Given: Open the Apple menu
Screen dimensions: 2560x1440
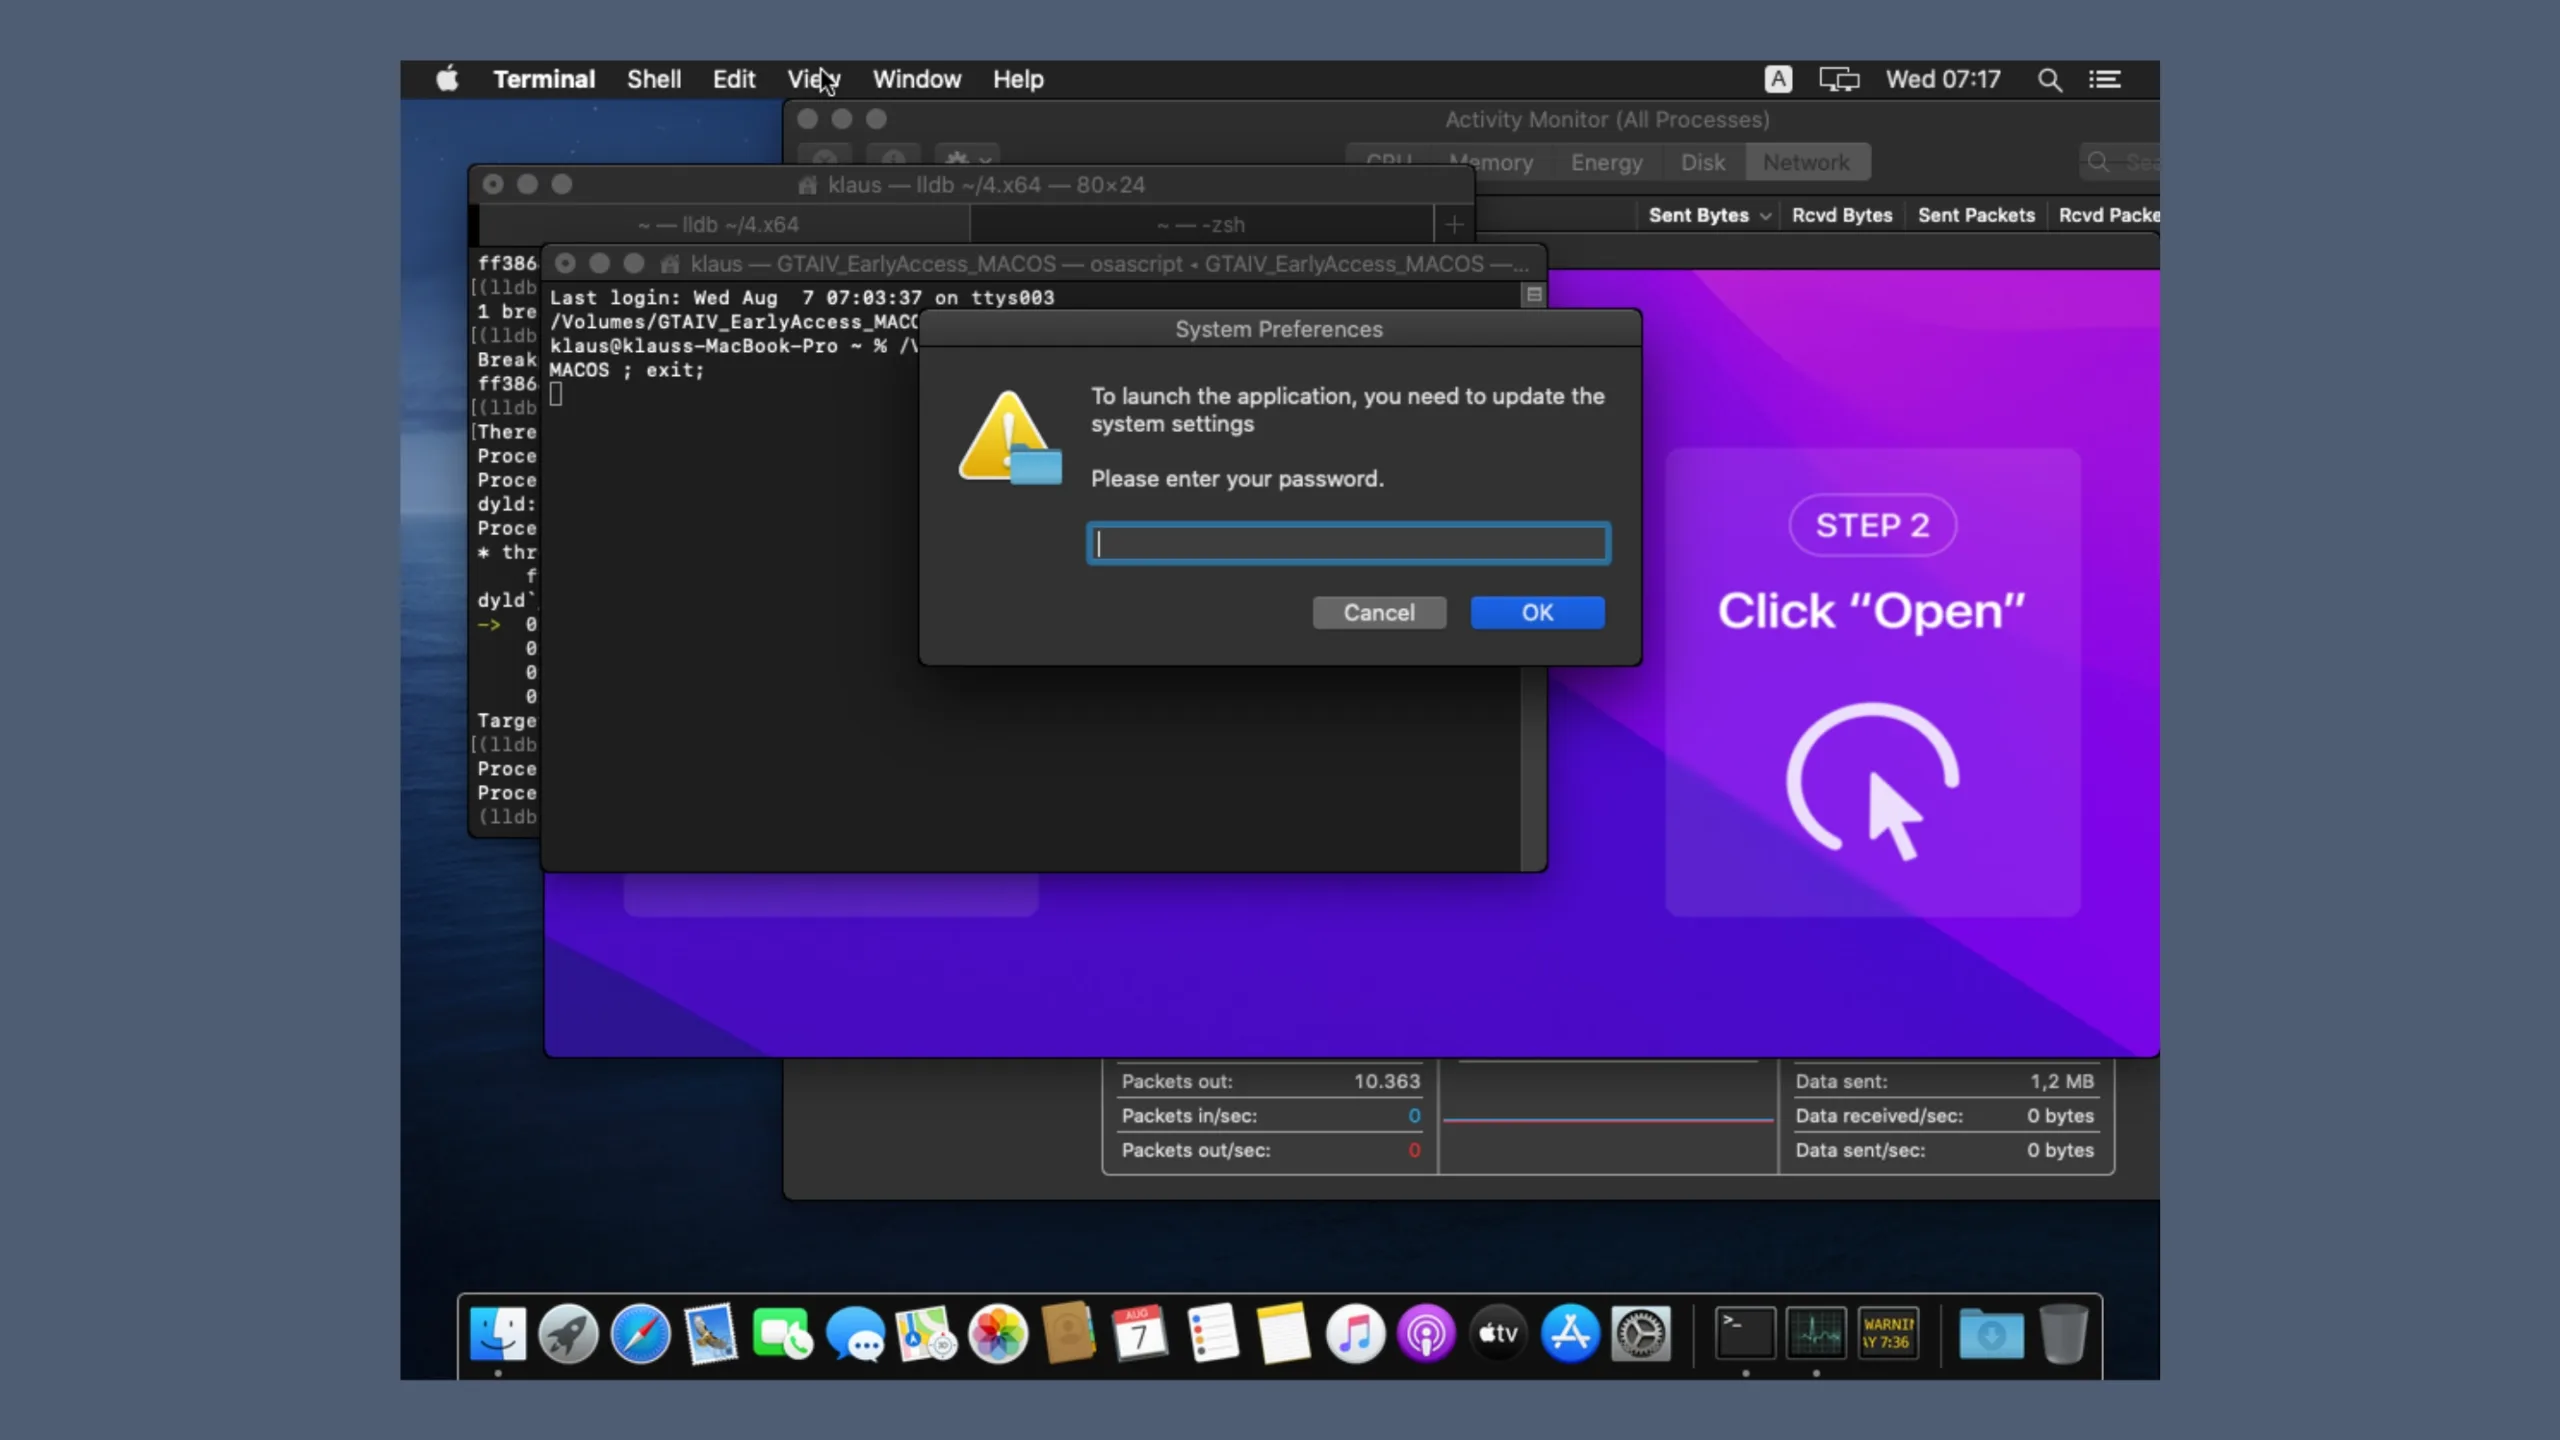Looking at the screenshot, I should click(447, 79).
